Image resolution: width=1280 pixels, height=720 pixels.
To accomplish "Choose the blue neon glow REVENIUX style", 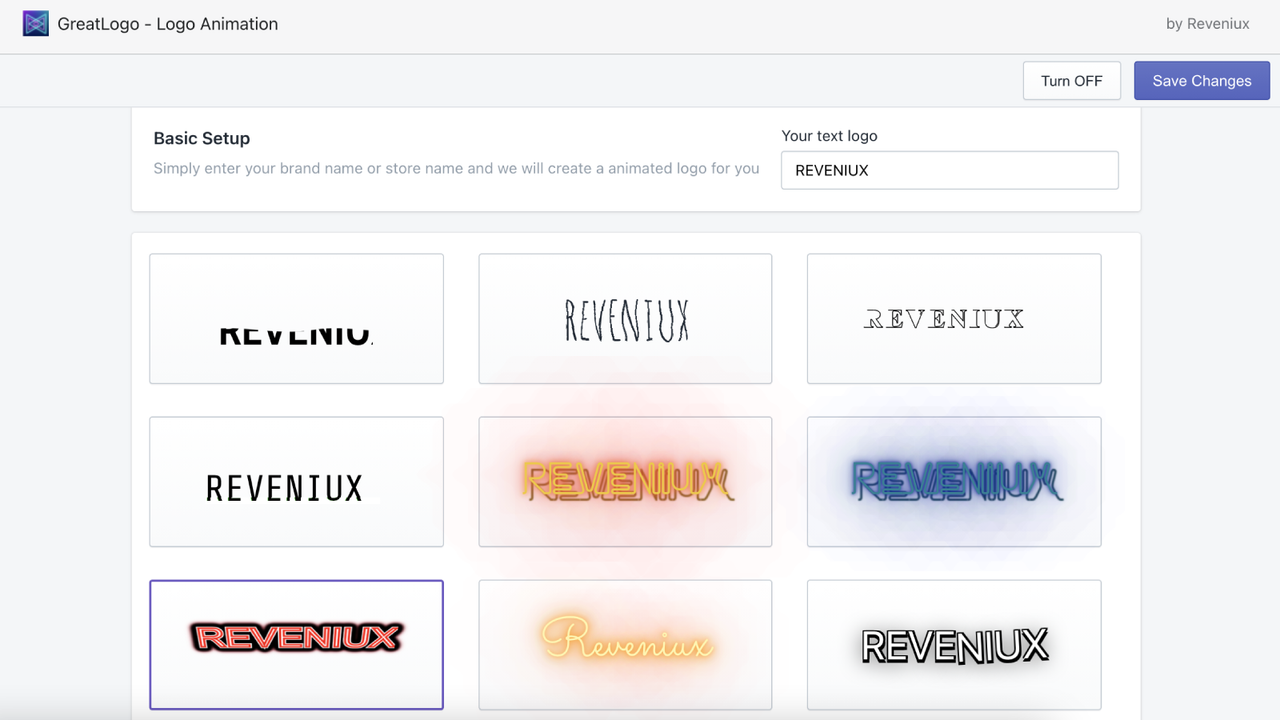I will tap(954, 482).
